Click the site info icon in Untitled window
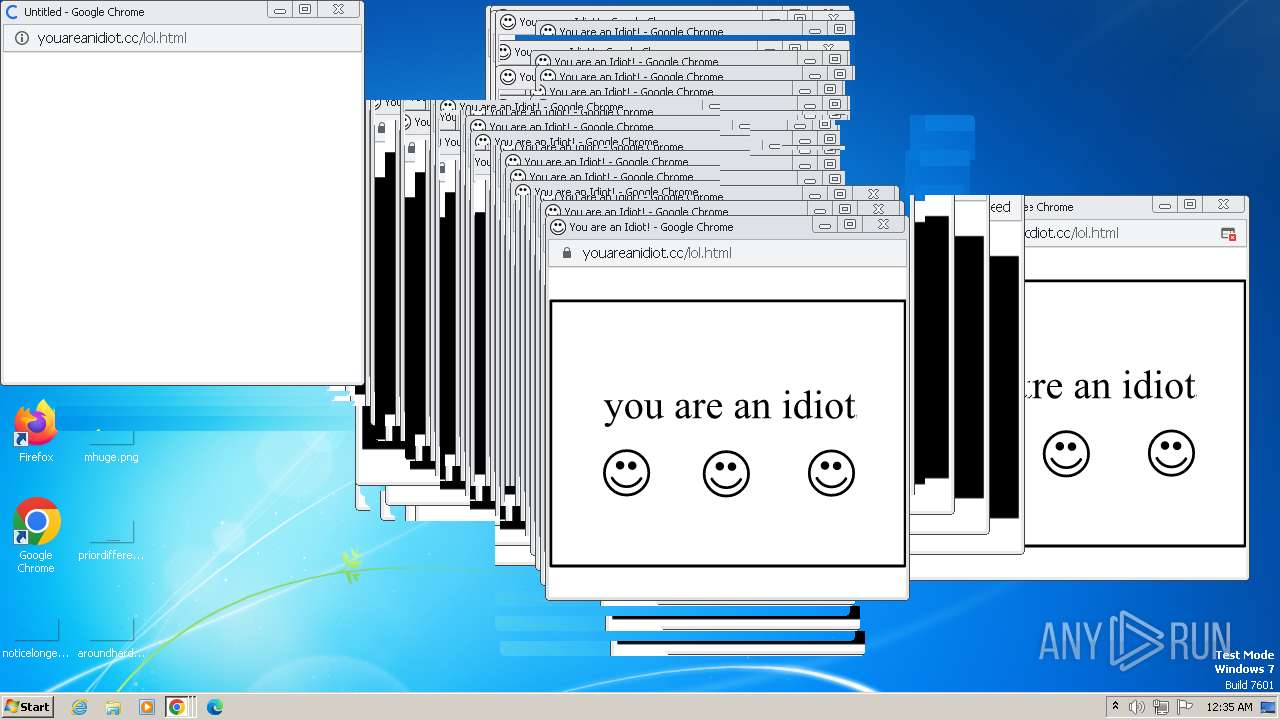The image size is (1280, 720). 21,38
